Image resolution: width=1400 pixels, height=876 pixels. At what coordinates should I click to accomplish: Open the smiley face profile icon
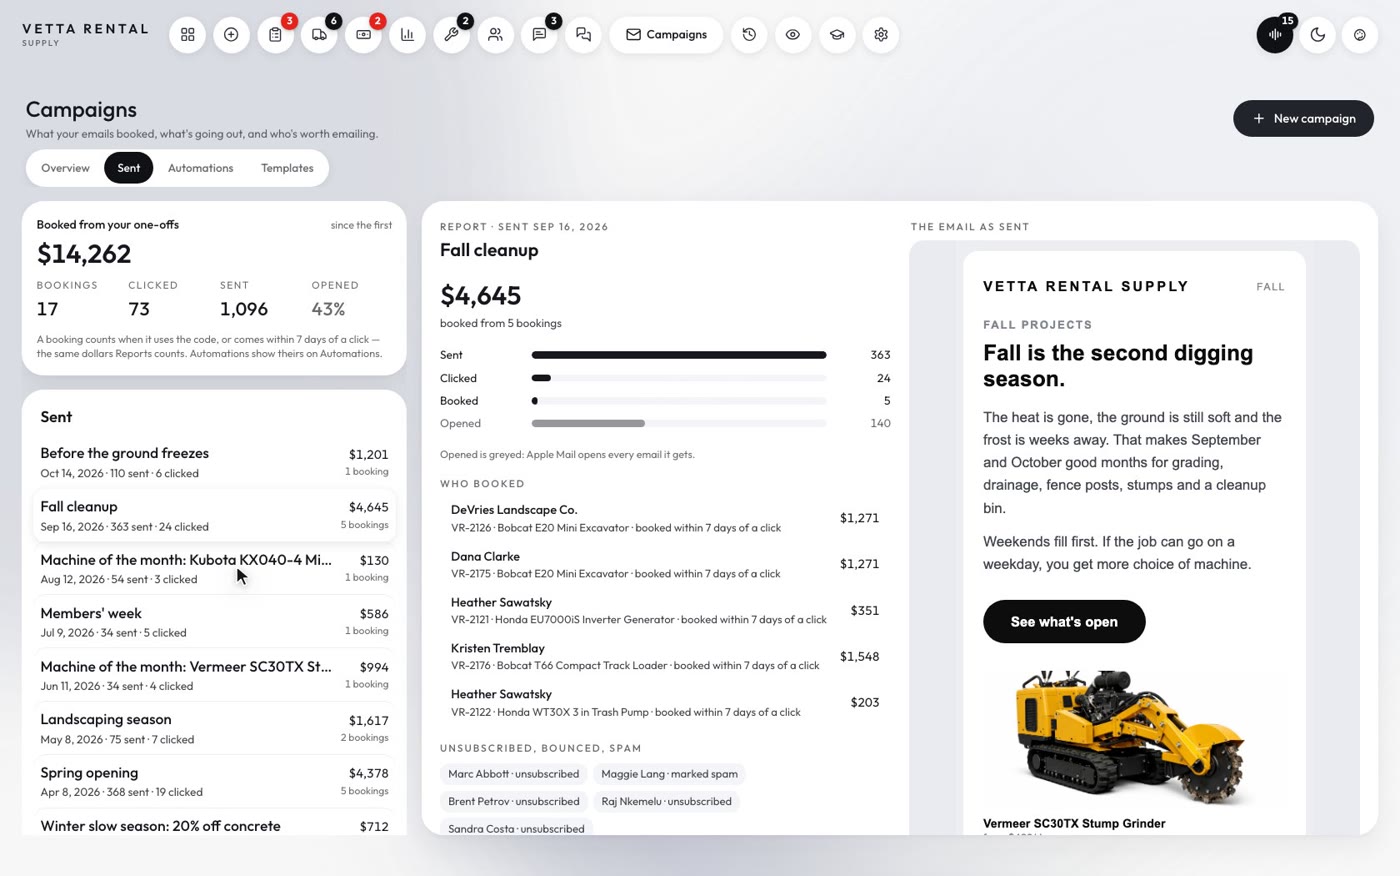coord(1360,35)
